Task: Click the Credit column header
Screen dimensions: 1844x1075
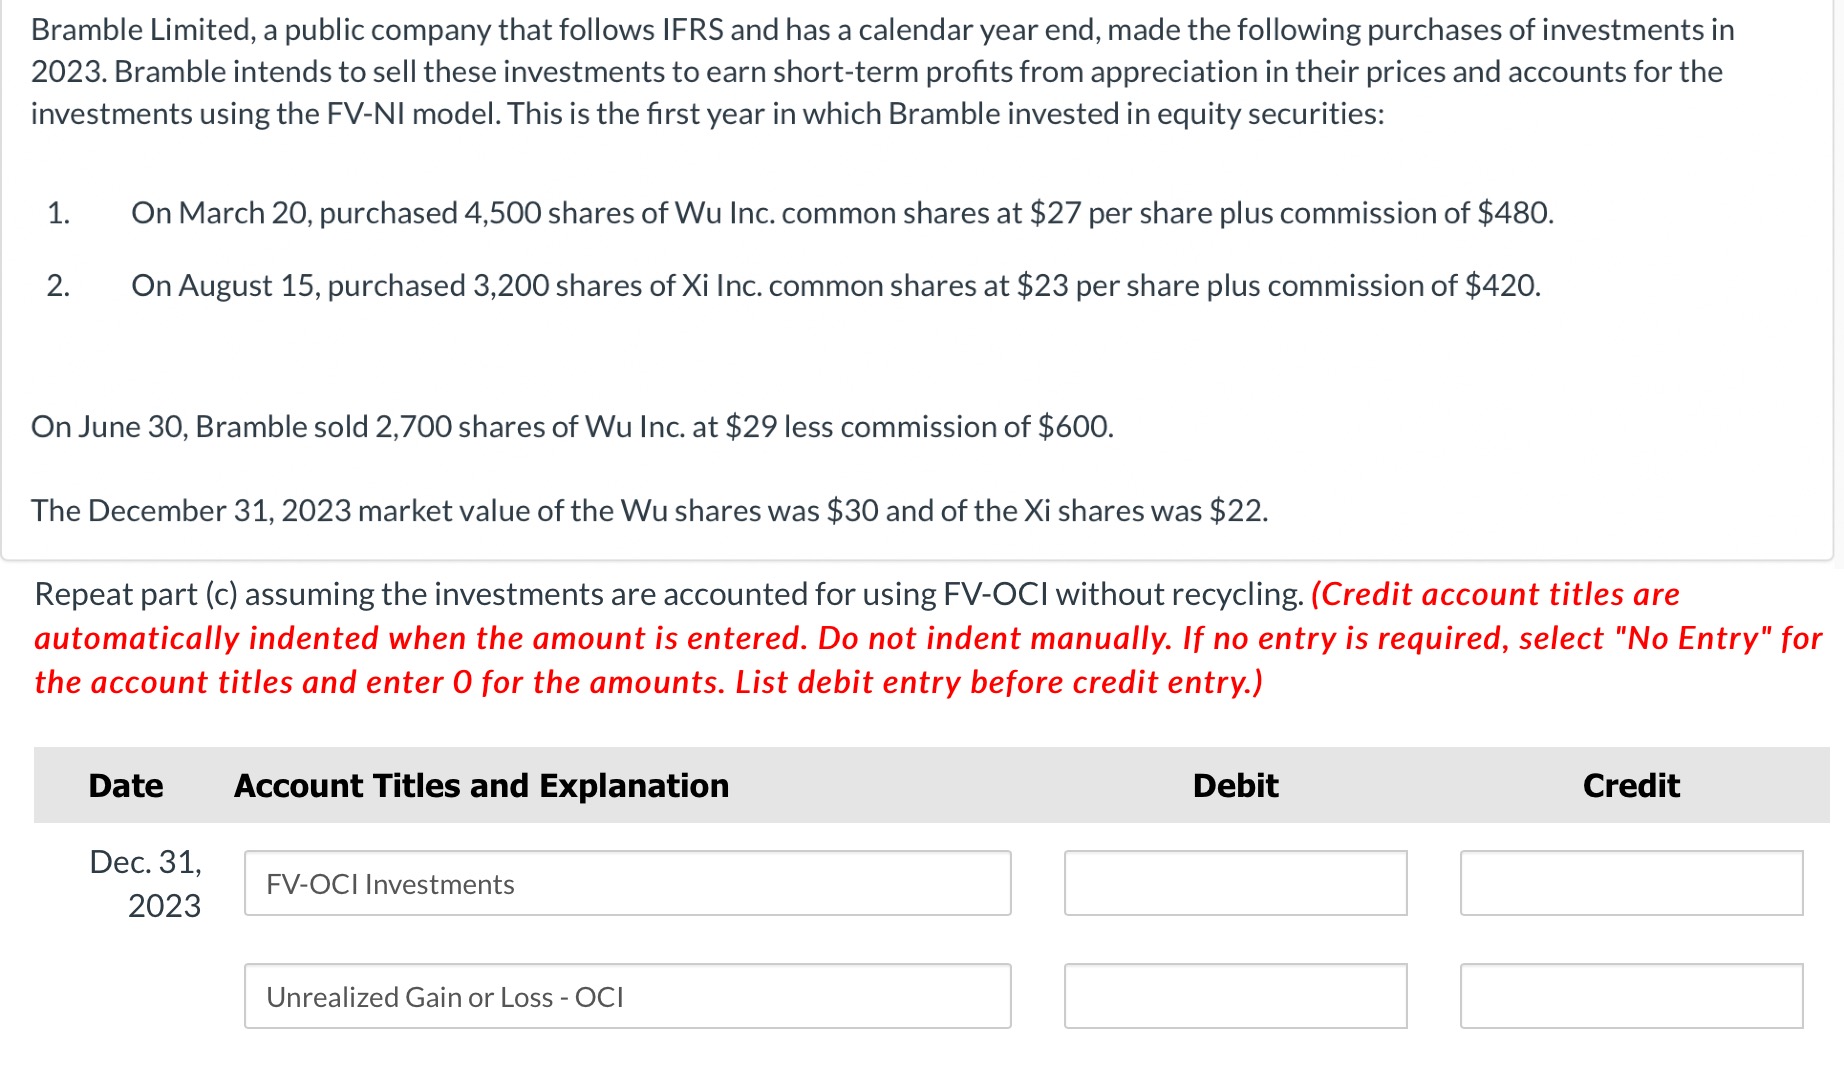Action: click(1630, 785)
